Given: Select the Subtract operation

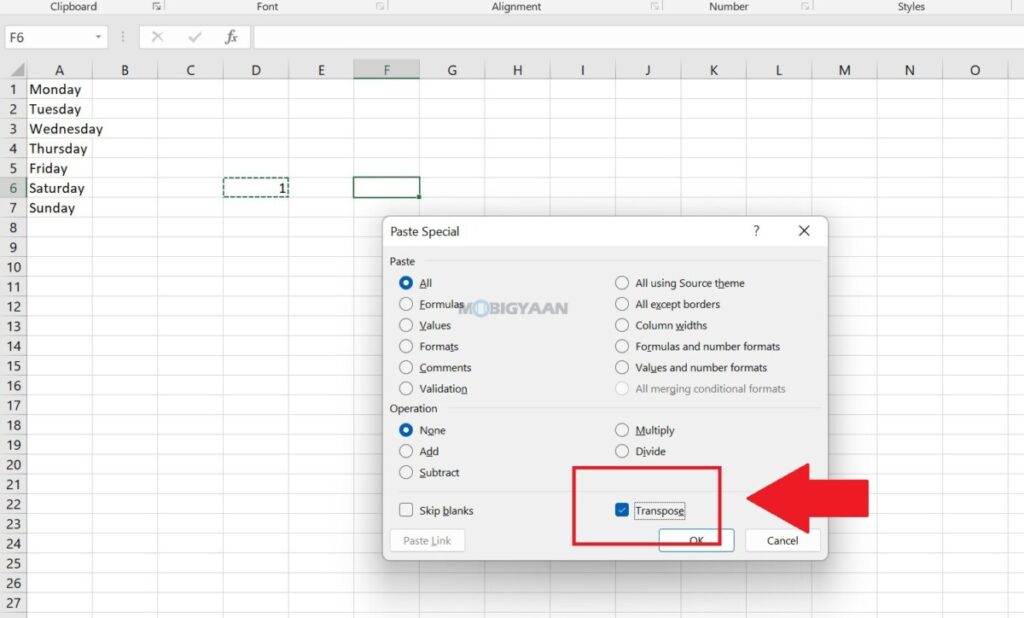Looking at the screenshot, I should tap(406, 472).
